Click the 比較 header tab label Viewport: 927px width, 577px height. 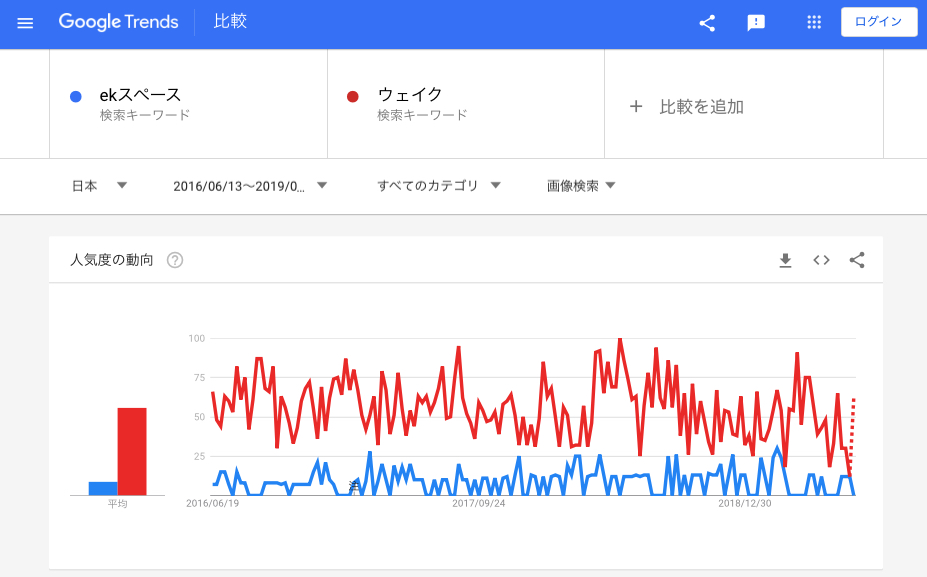(x=230, y=21)
